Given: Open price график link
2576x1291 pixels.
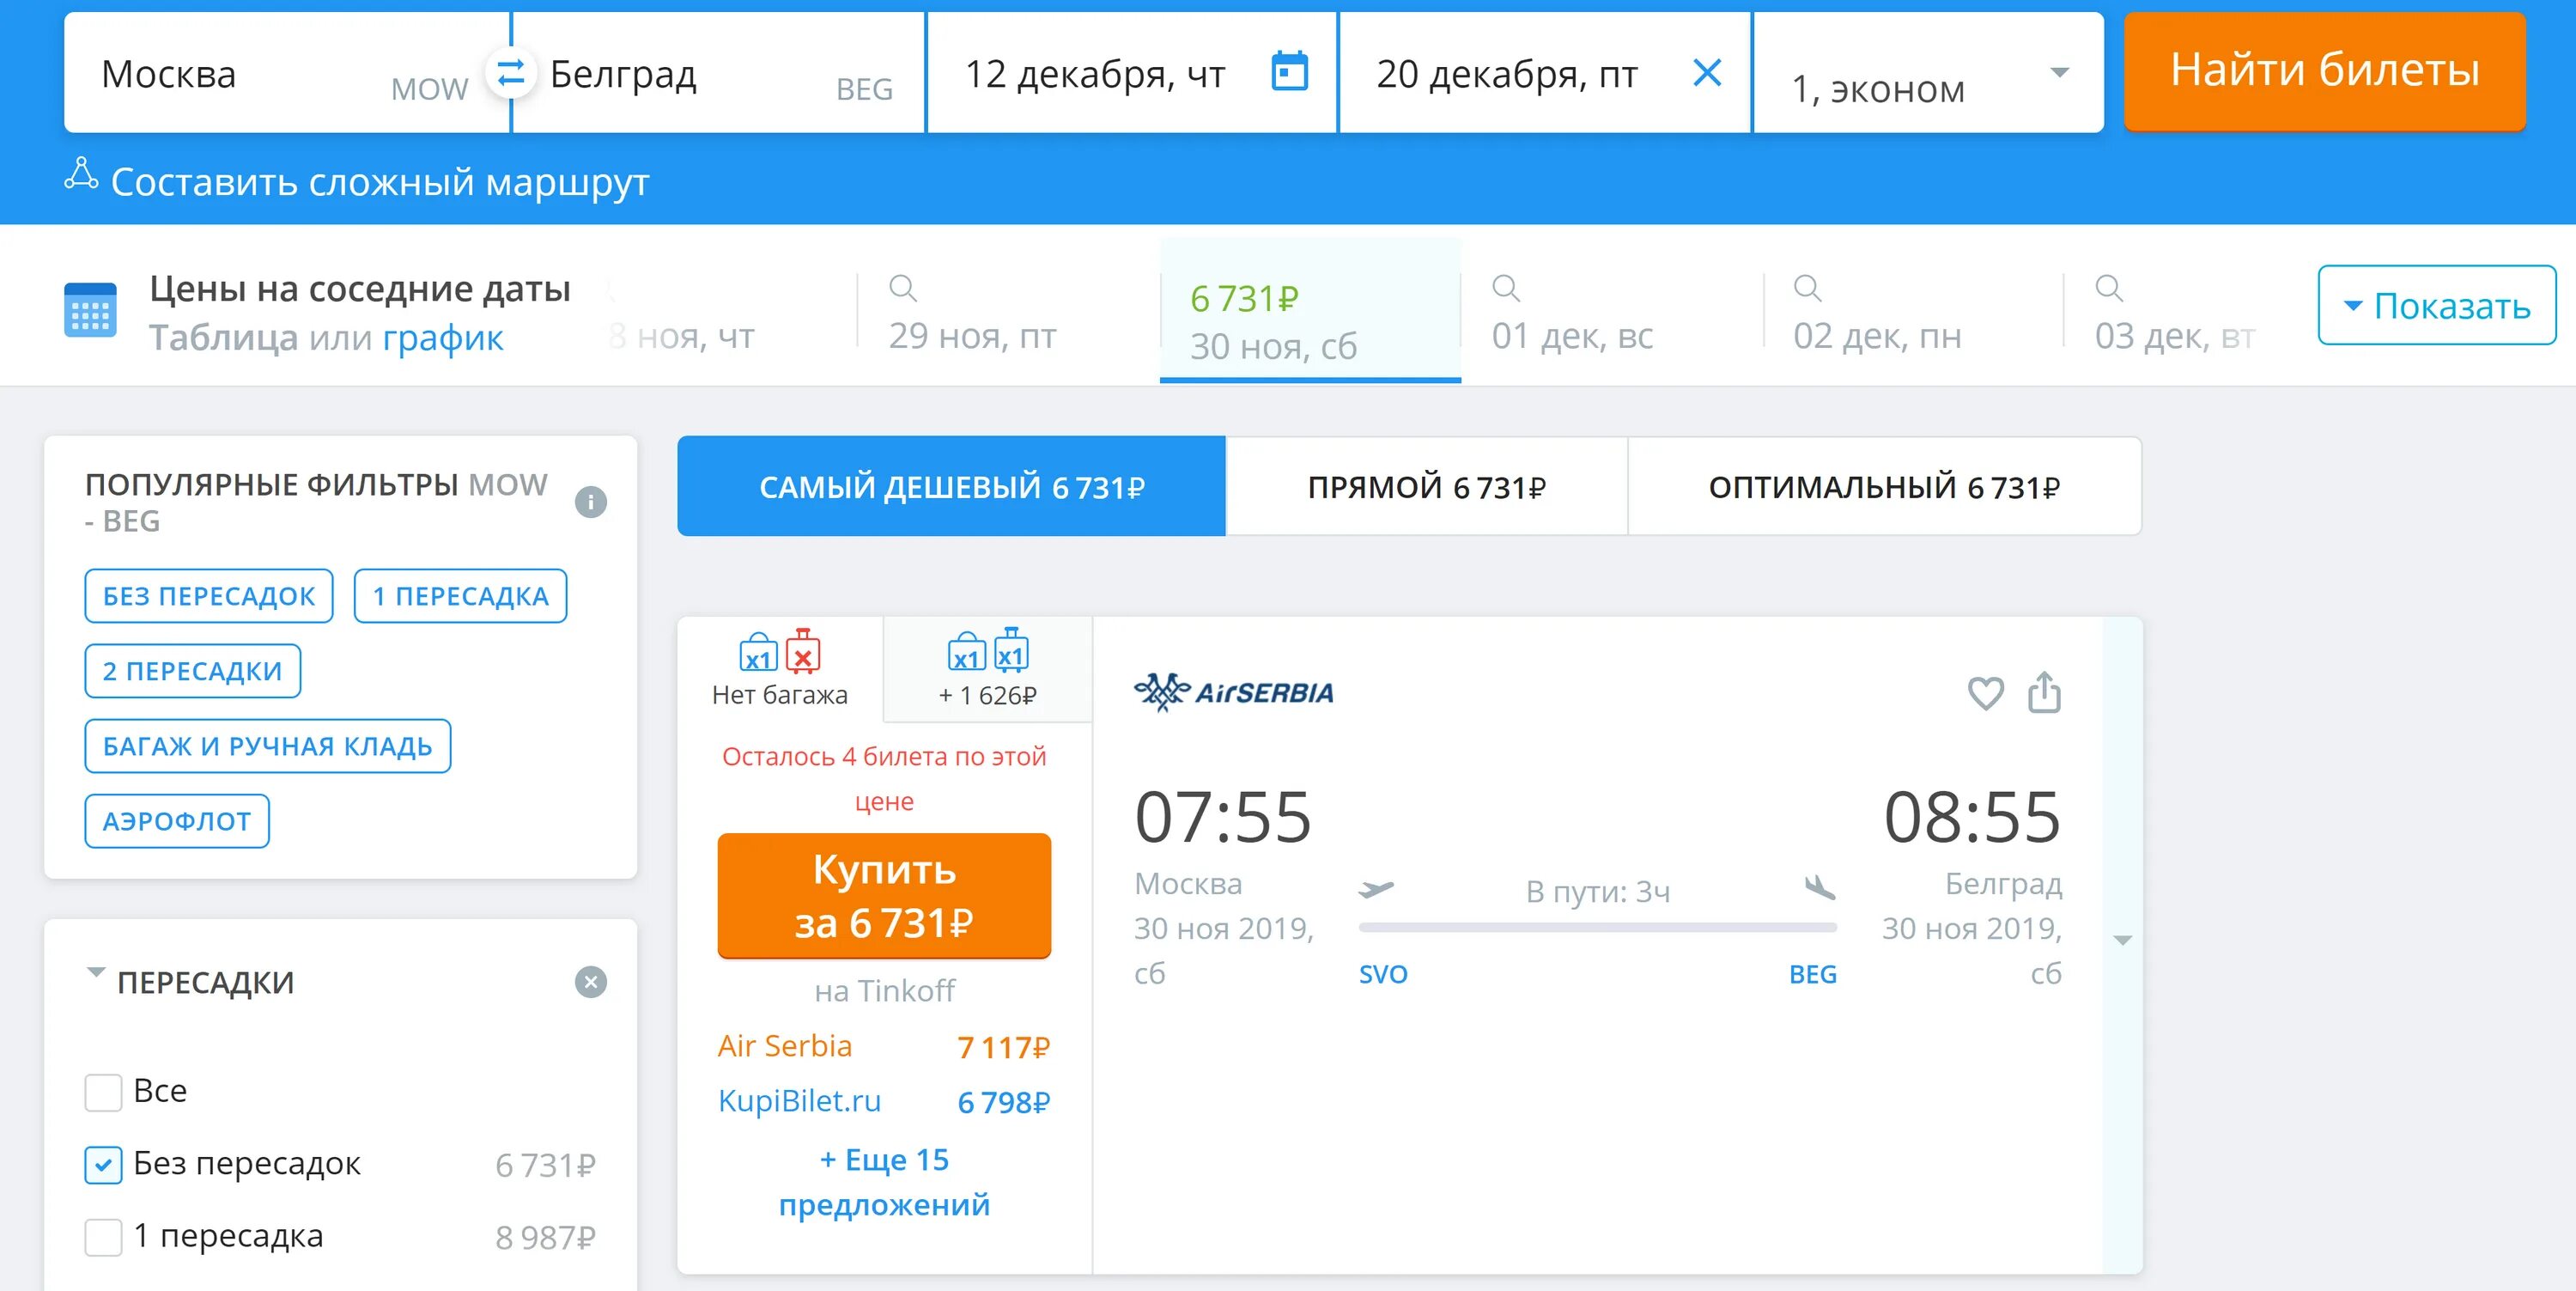Looking at the screenshot, I should [x=443, y=338].
